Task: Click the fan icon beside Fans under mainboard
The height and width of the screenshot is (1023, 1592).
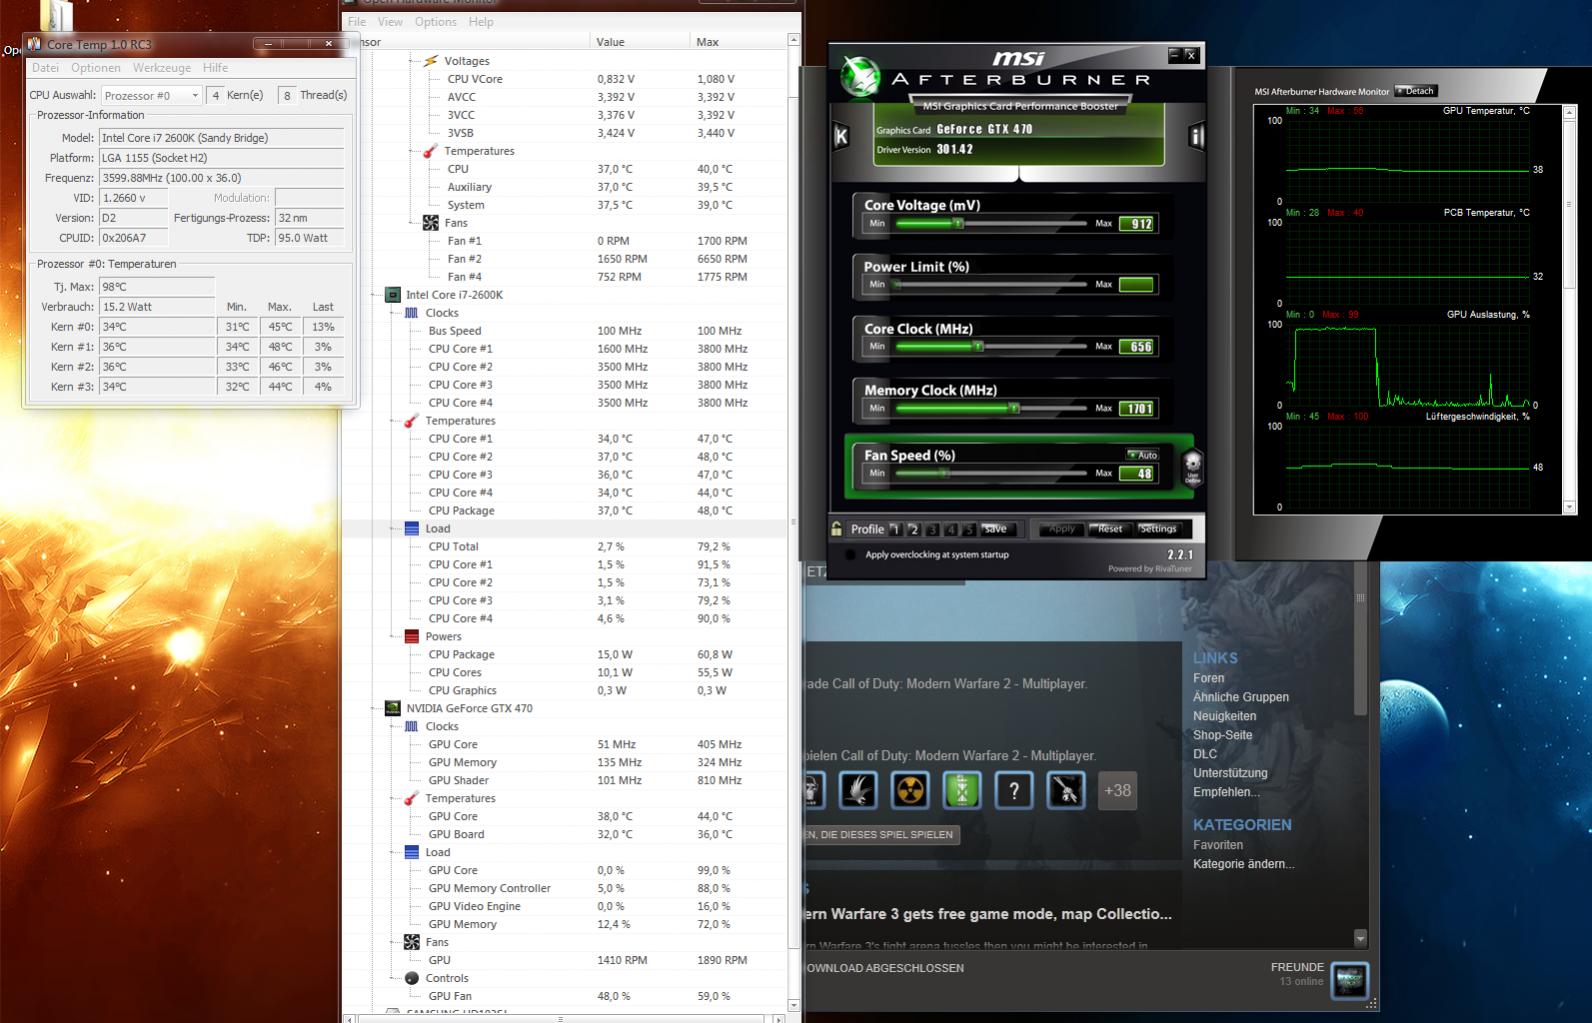Action: (x=431, y=223)
